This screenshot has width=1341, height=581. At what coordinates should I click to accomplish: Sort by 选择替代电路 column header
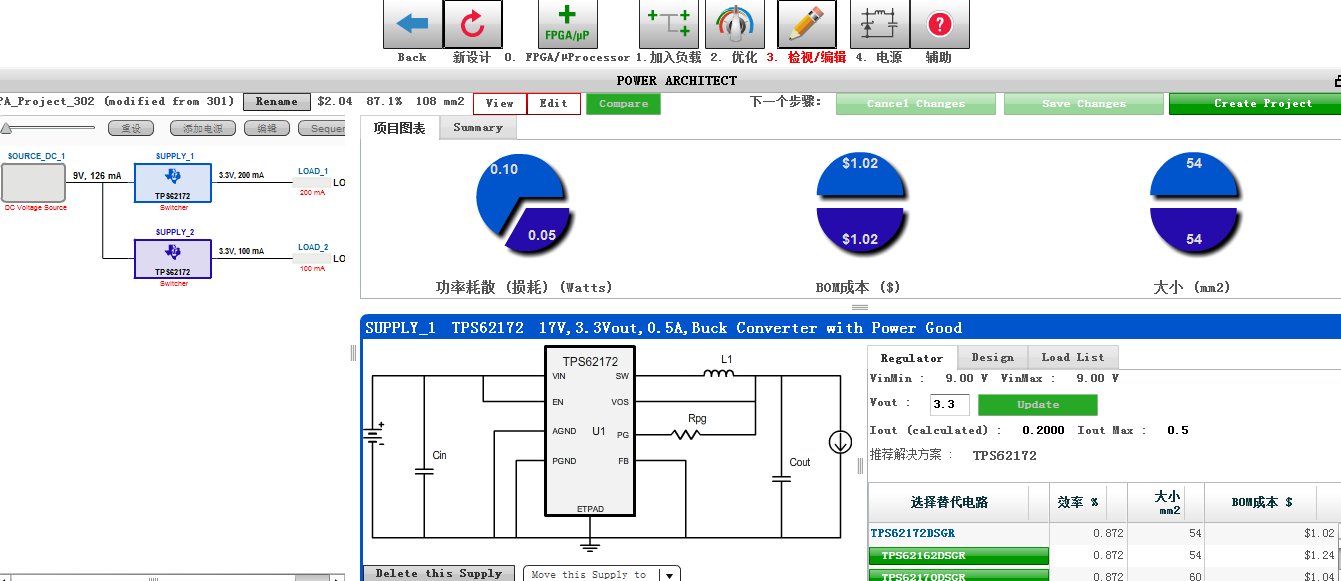[958, 502]
